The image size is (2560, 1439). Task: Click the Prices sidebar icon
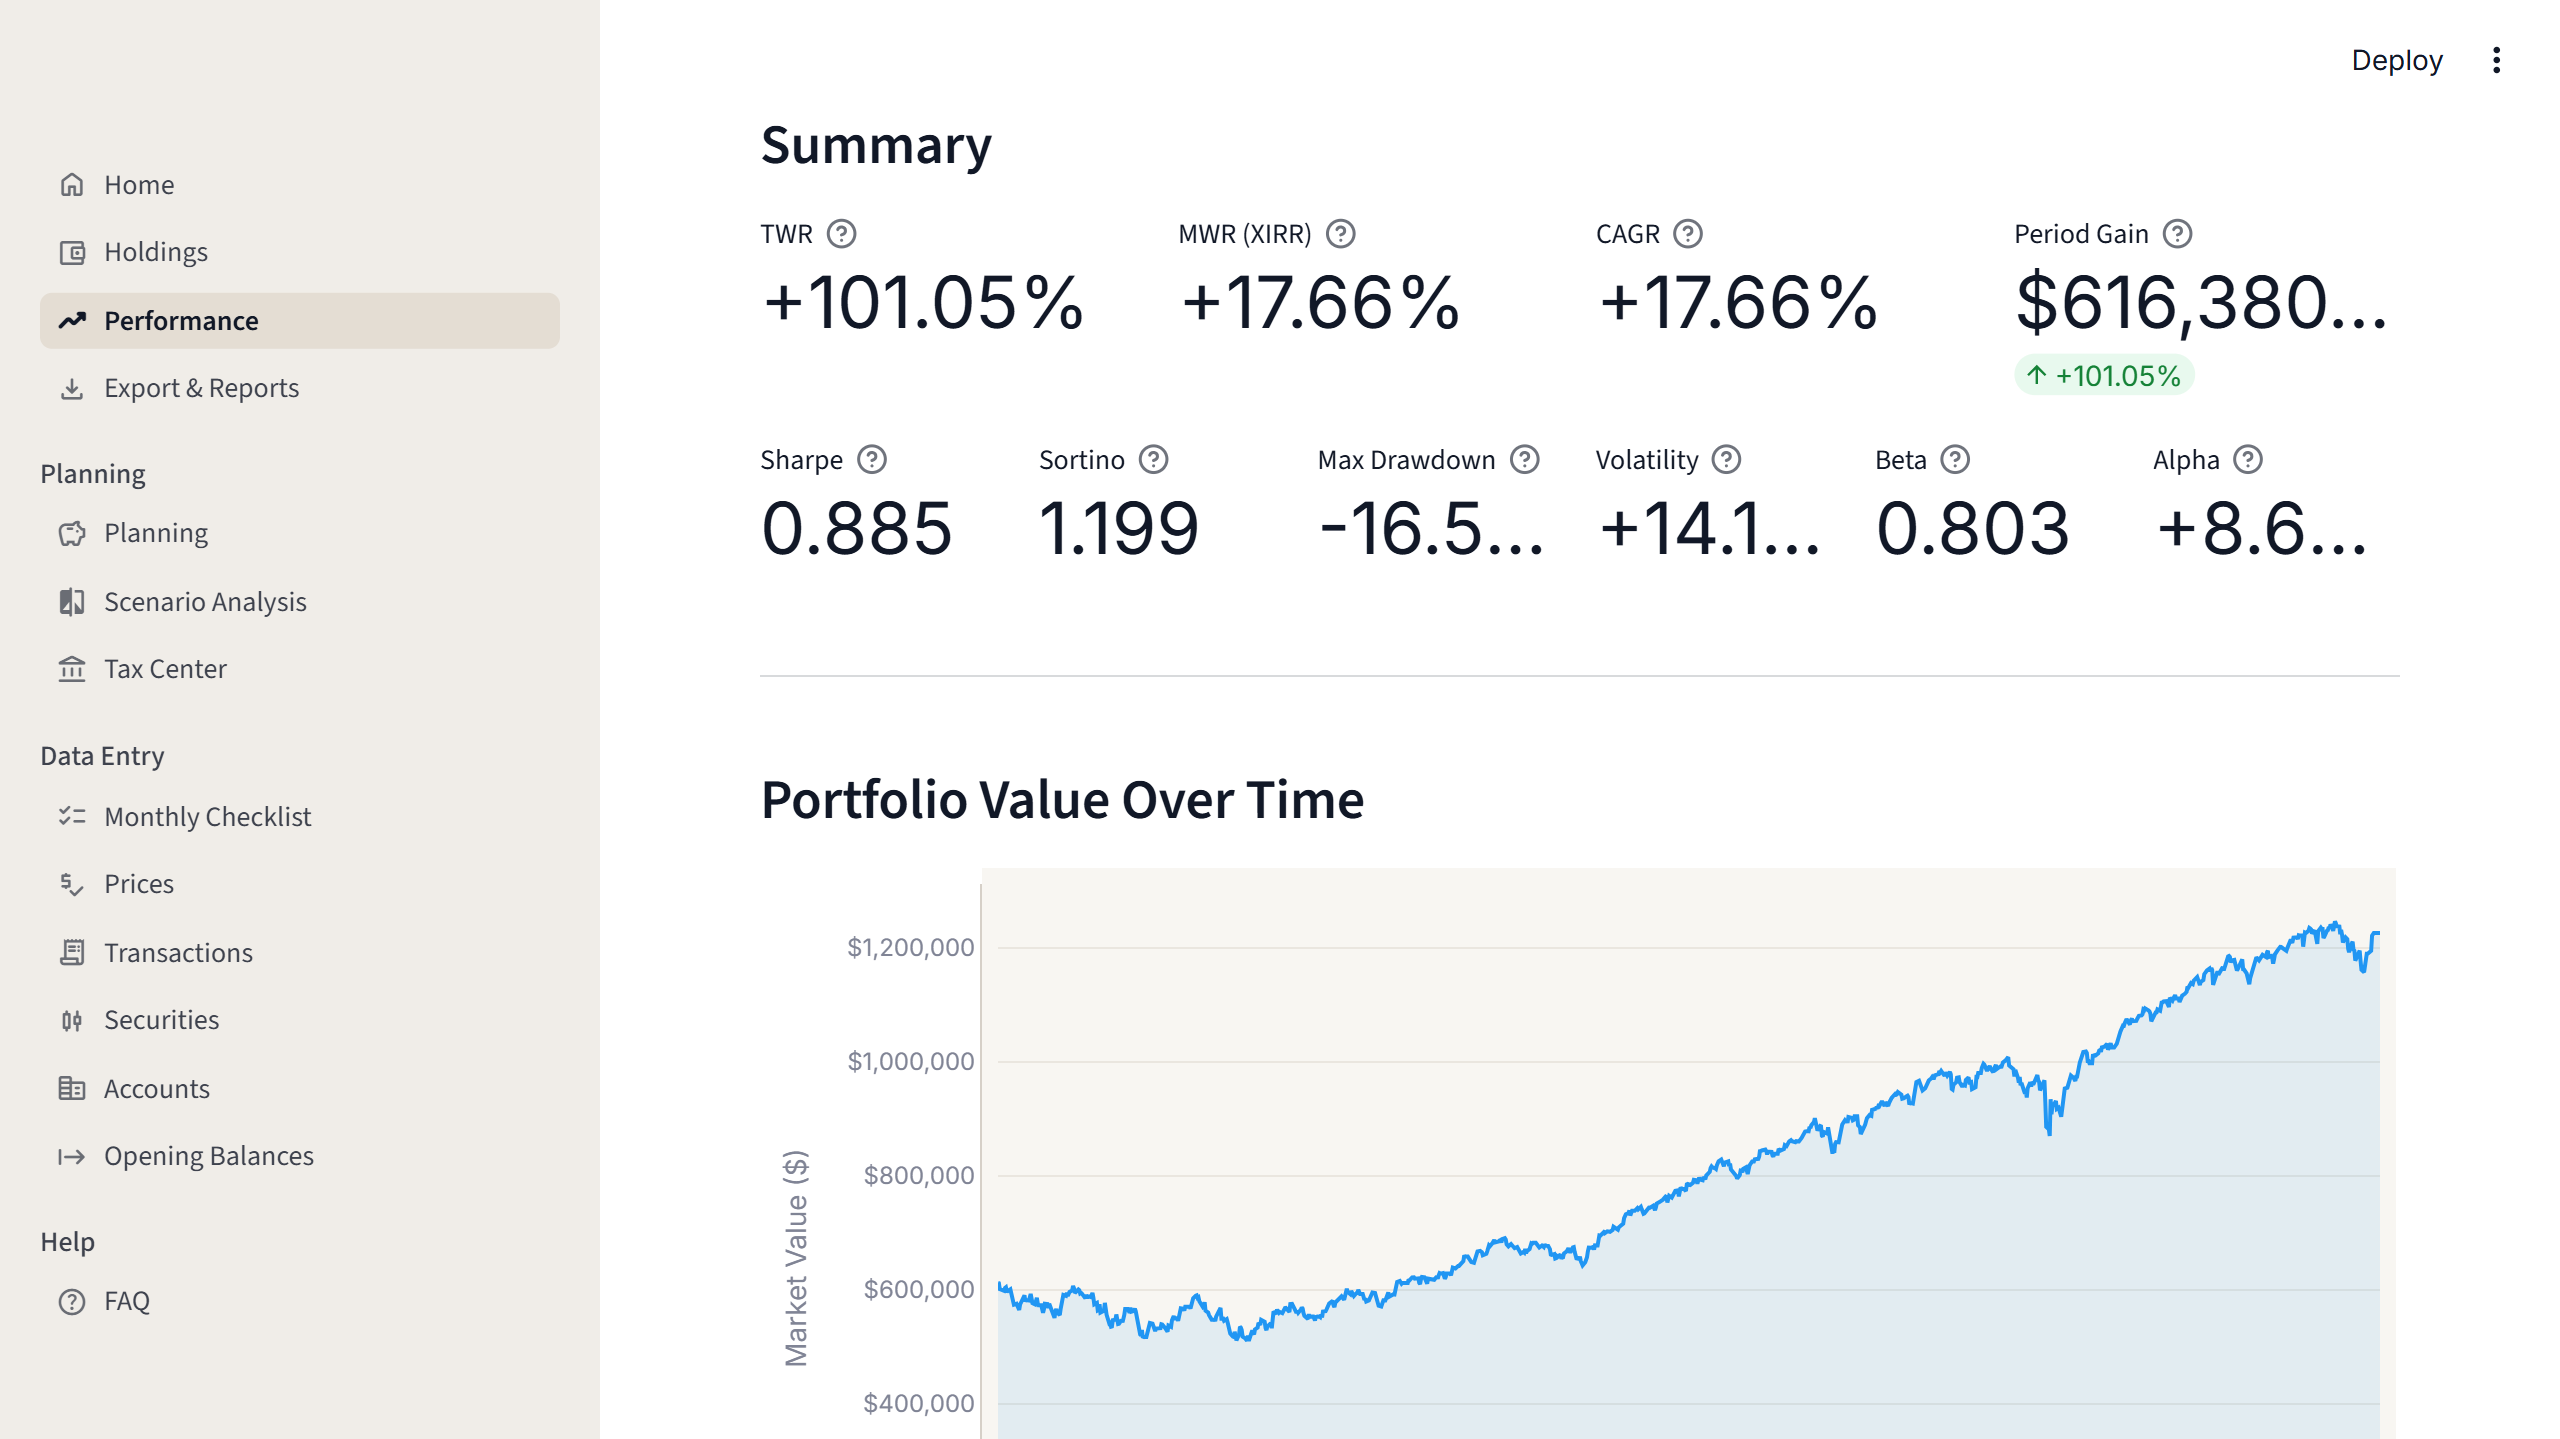[71, 884]
